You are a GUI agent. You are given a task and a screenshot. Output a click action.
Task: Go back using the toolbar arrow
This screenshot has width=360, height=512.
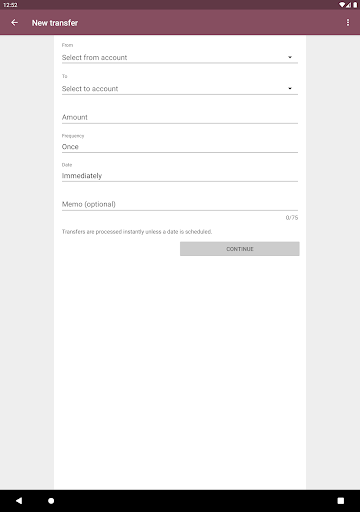[x=14, y=23]
